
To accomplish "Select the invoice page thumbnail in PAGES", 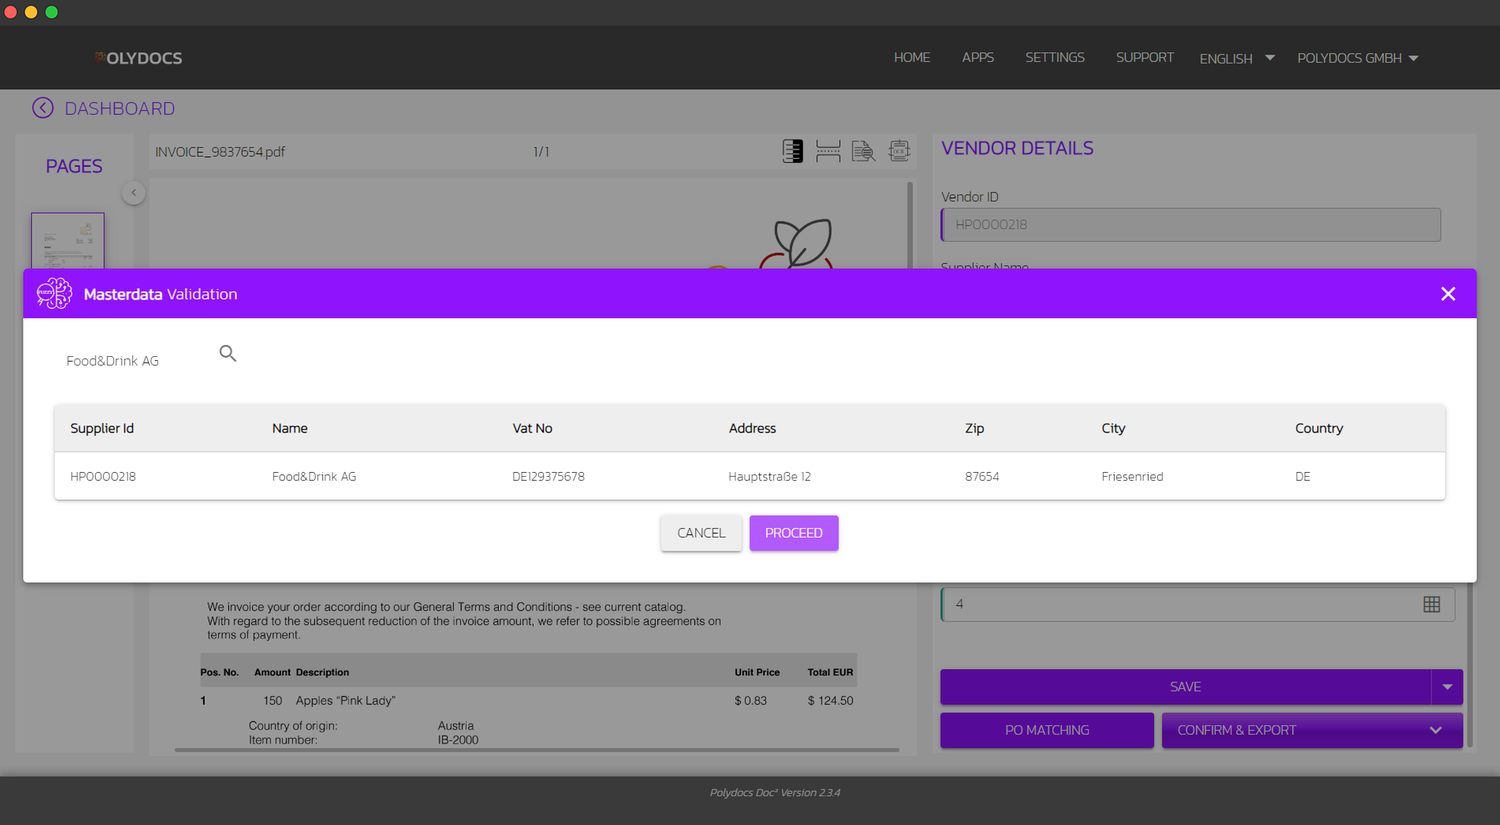I will point(67,240).
